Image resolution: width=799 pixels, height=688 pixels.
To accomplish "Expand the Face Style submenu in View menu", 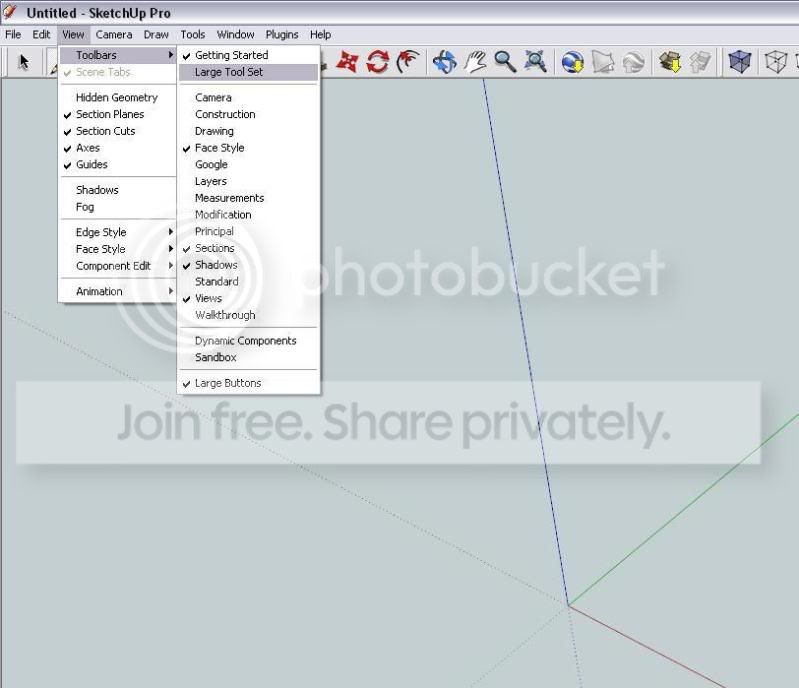I will (118, 249).
